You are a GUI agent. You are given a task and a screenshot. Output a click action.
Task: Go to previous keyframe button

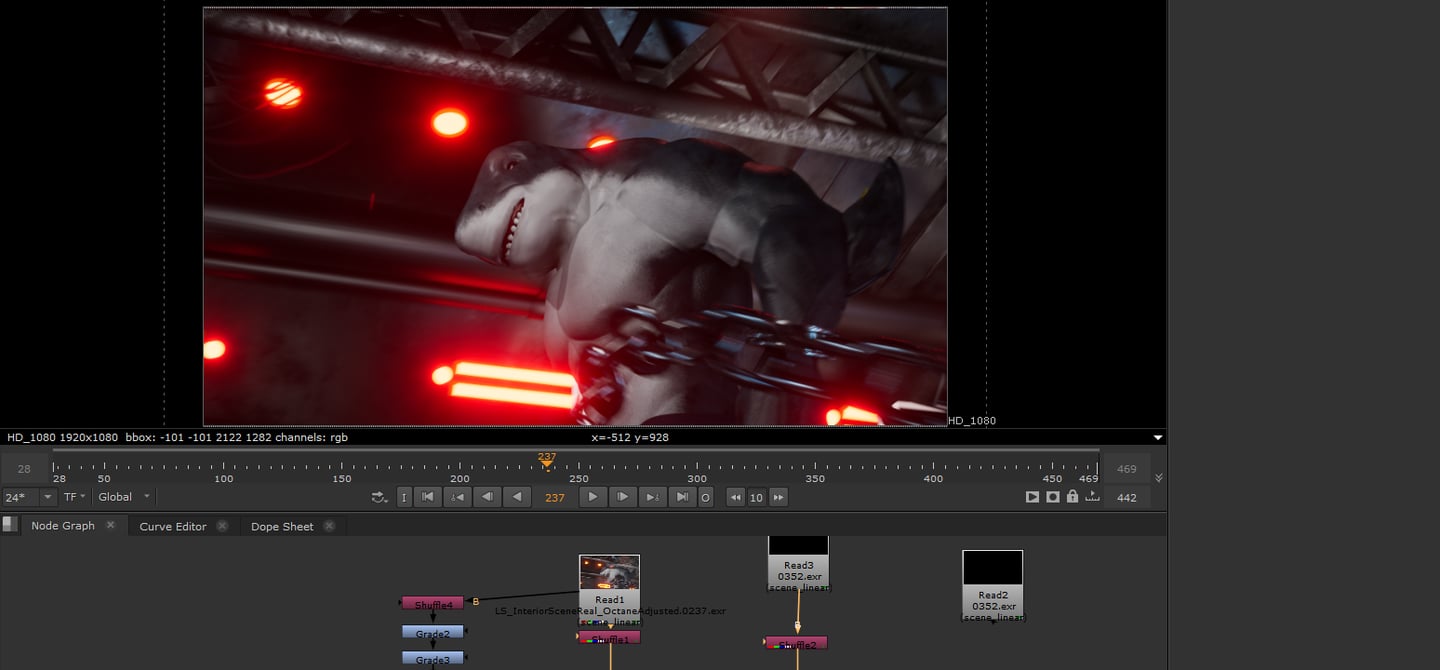point(457,497)
